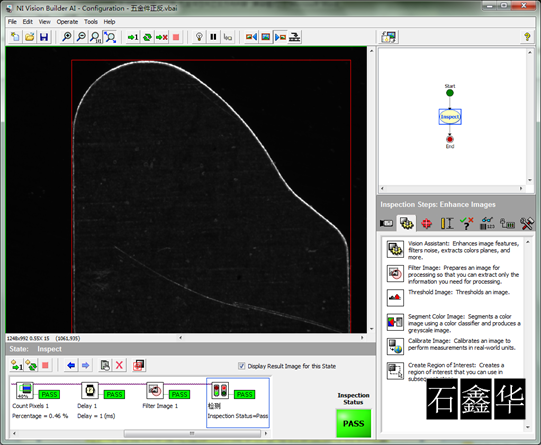This screenshot has height=445, width=541.
Task: Click the Zoom In magnifier icon
Action: click(67, 37)
